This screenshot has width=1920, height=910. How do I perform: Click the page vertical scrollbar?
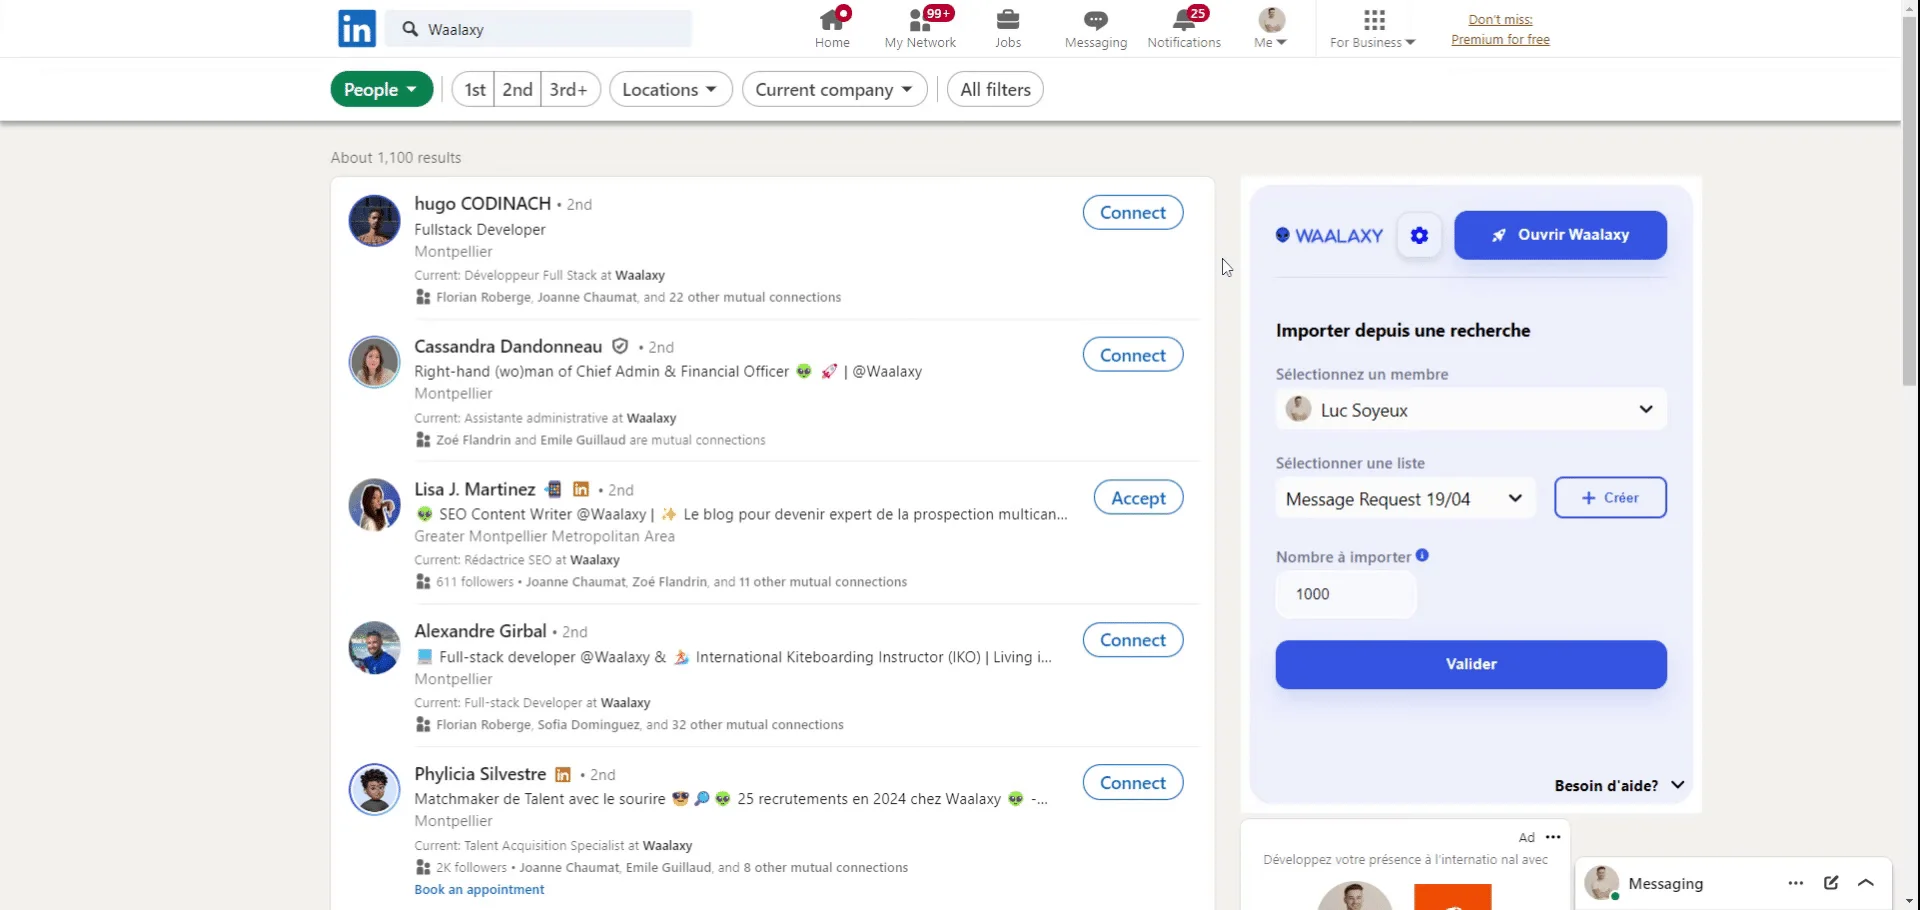coord(1910,200)
